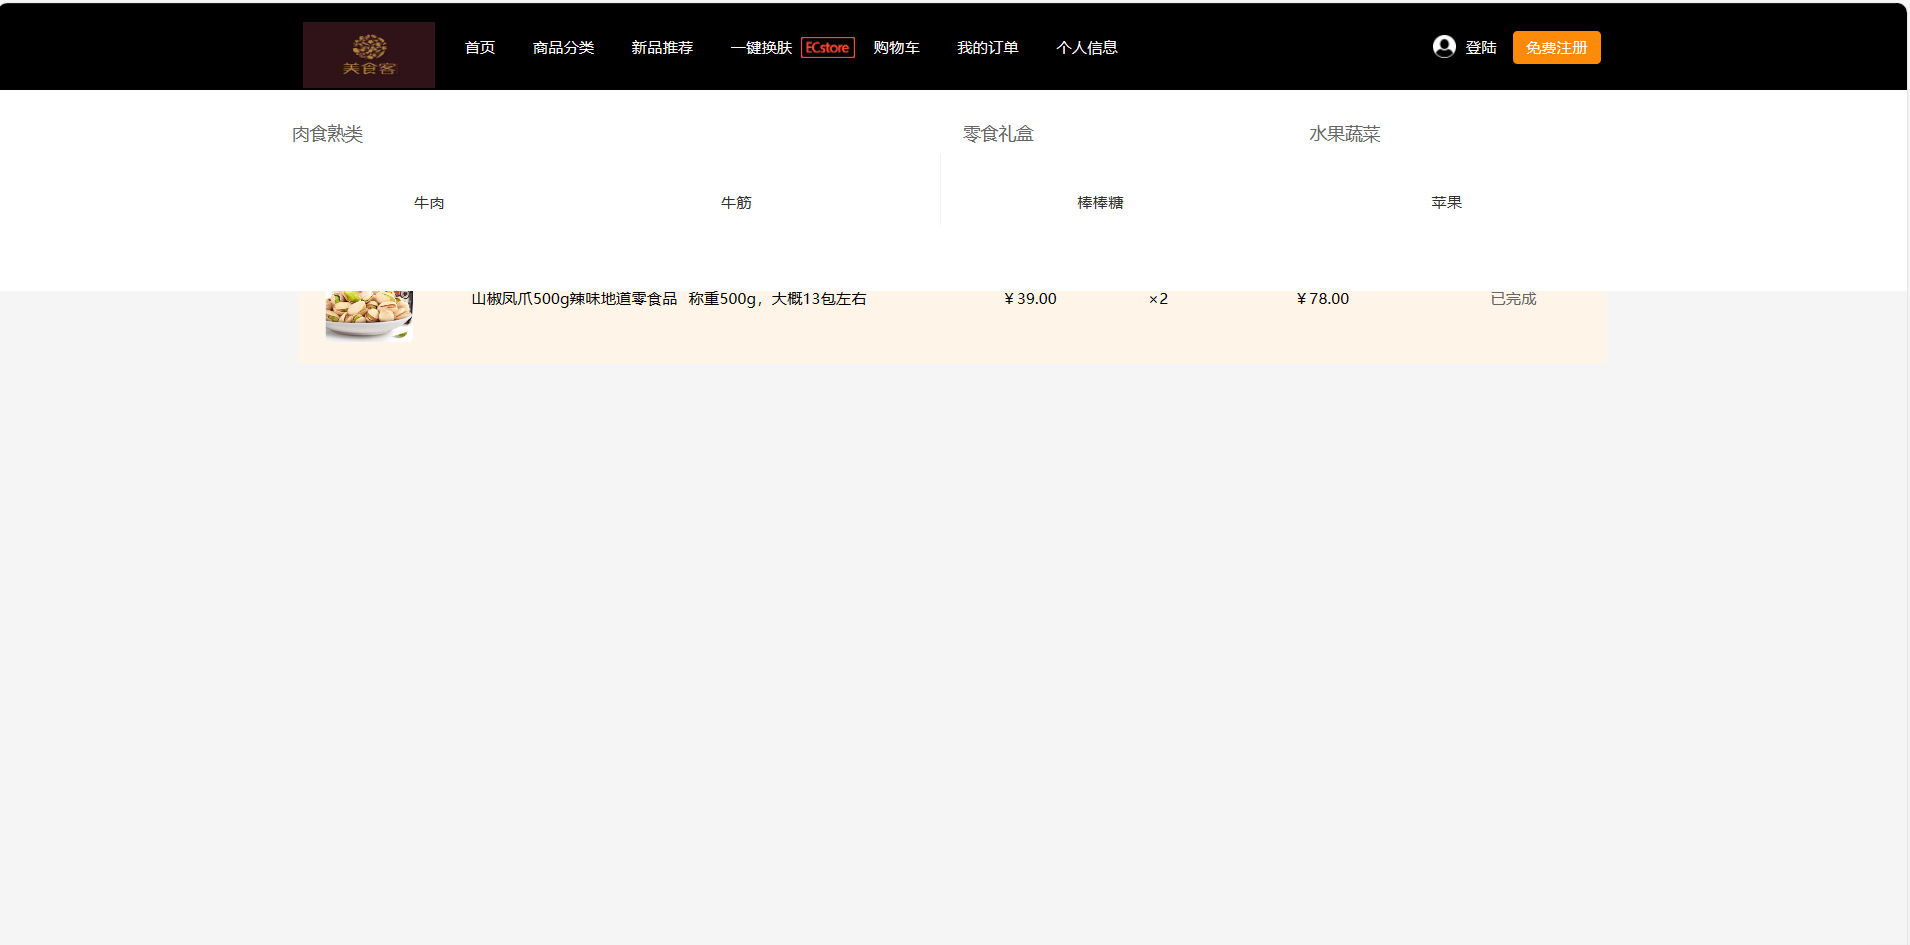The height and width of the screenshot is (945, 1910).
Task: Open 个人信息 profile page
Action: (1088, 47)
